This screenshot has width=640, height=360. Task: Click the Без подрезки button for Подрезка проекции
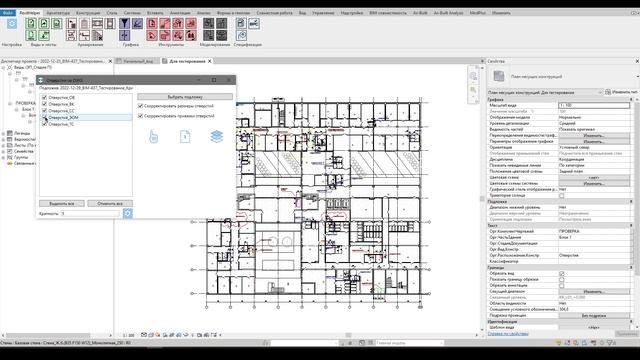(x=593, y=316)
